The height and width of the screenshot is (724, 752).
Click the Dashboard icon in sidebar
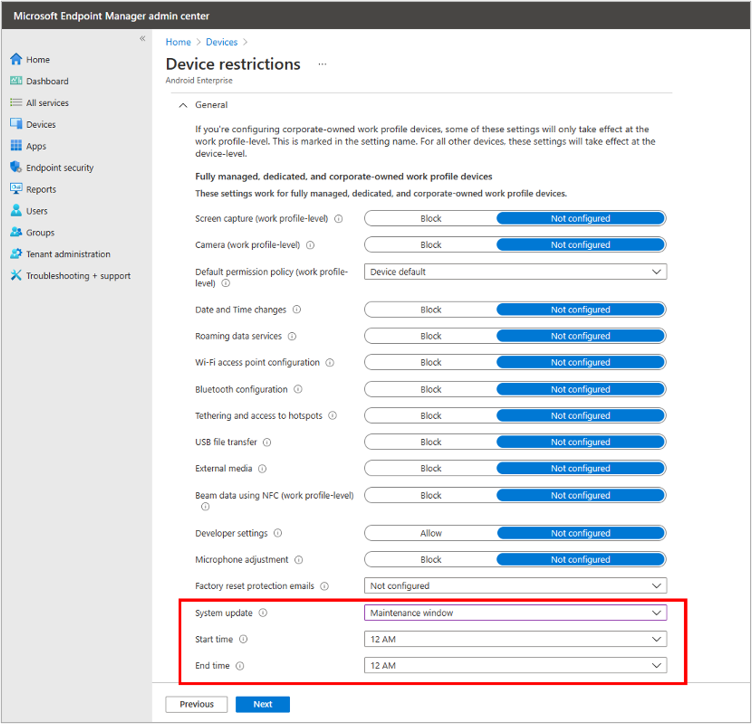click(16, 81)
